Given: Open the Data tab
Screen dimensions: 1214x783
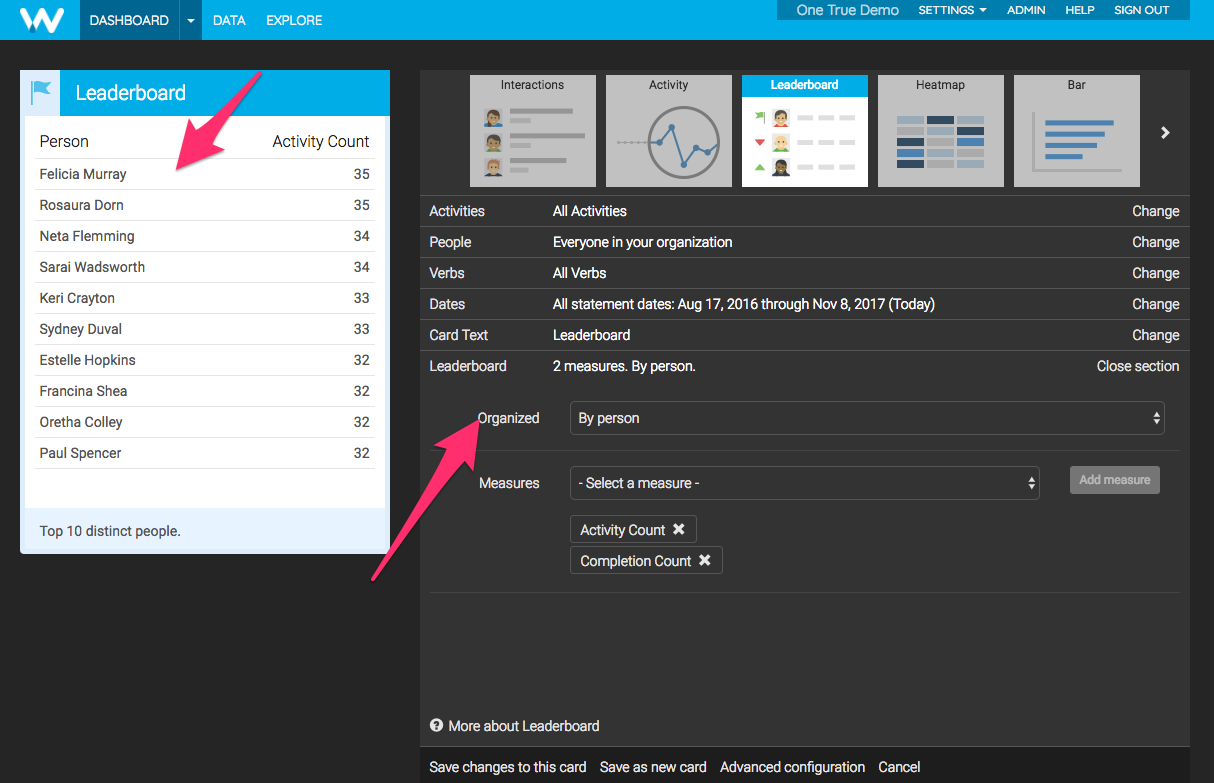Looking at the screenshot, I should 229,20.
